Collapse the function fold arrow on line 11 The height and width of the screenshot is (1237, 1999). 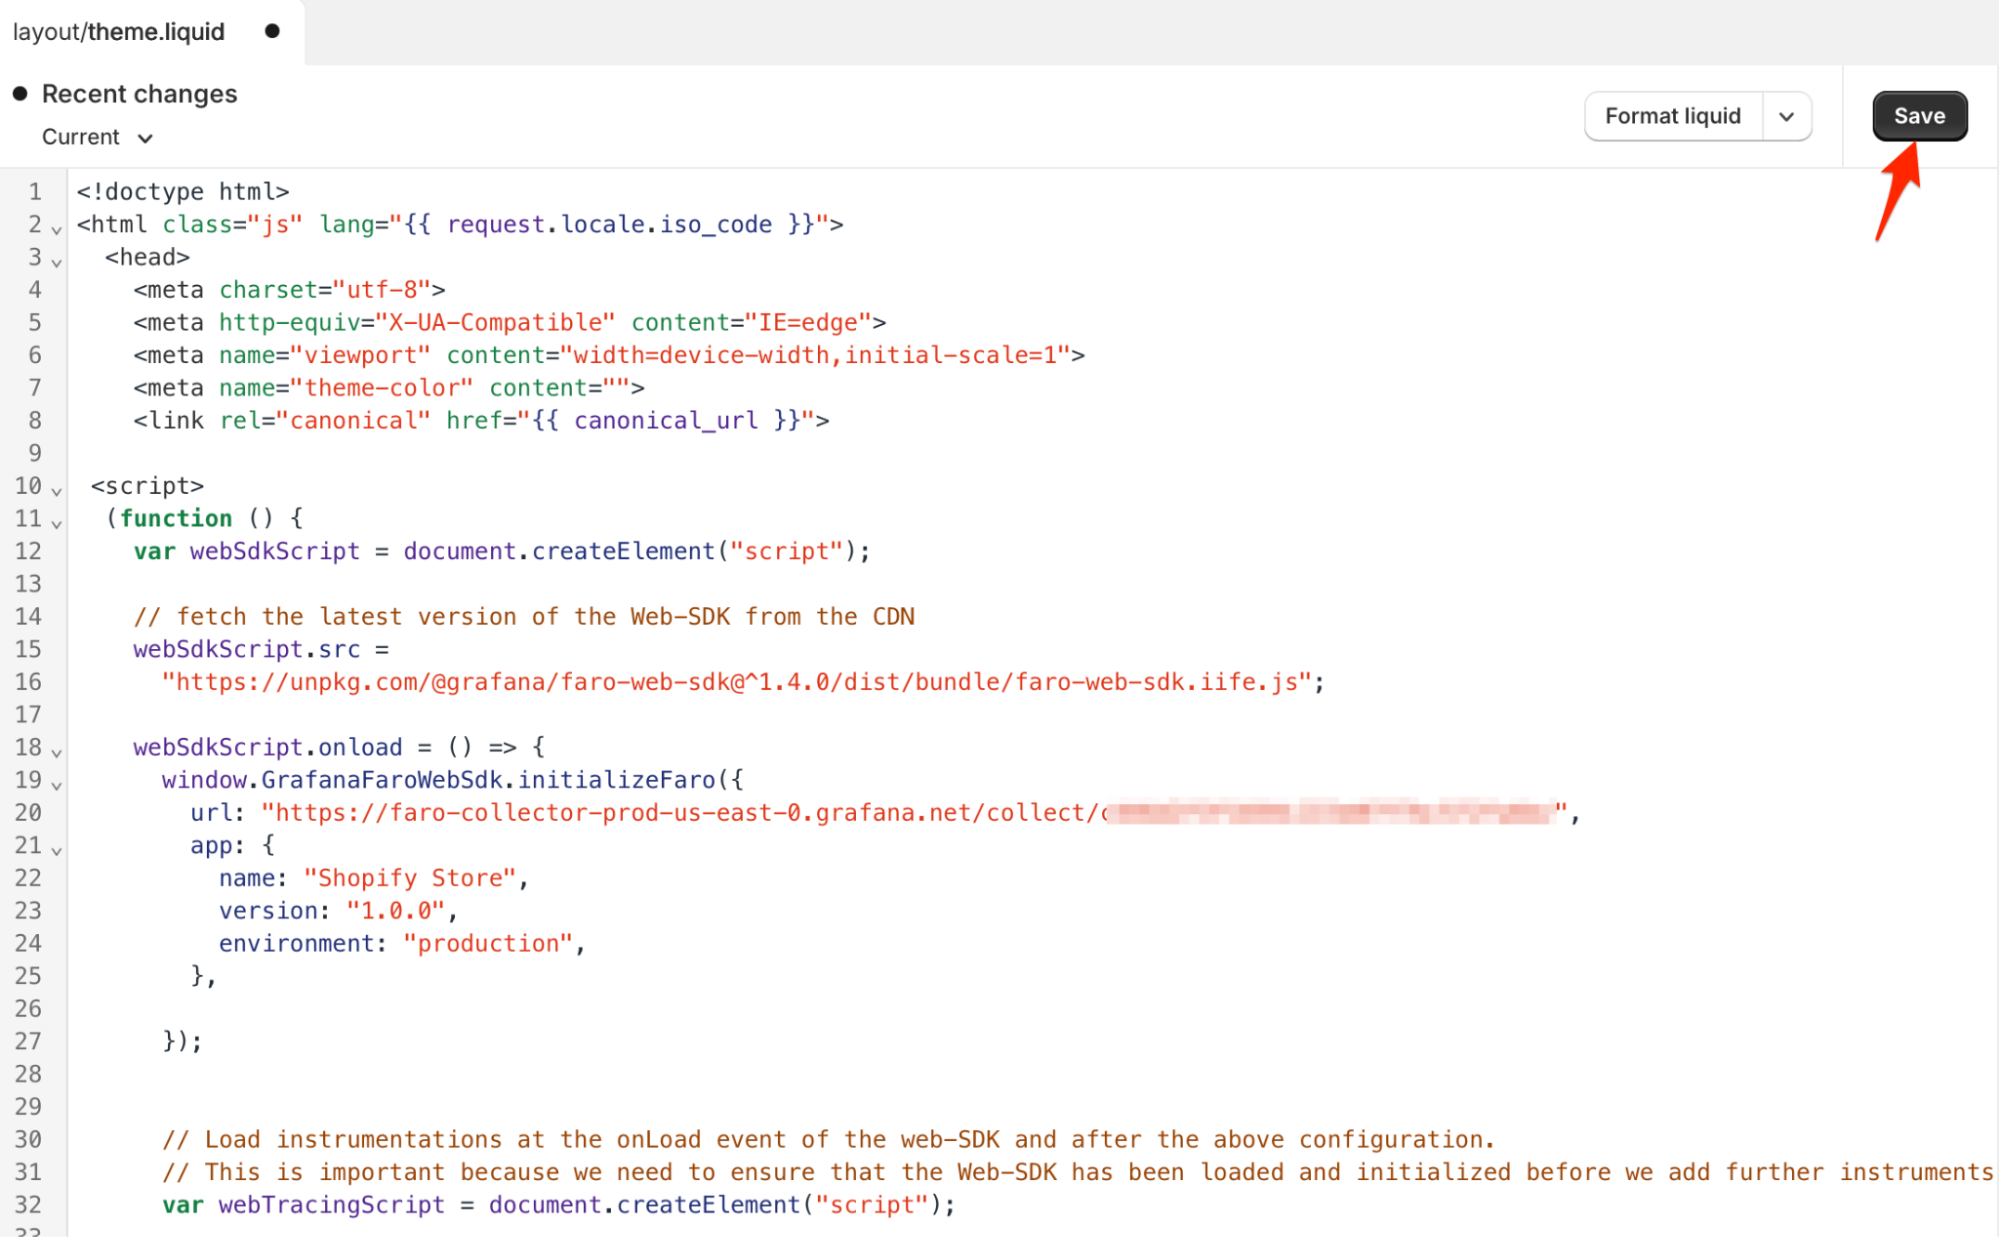click(56, 523)
